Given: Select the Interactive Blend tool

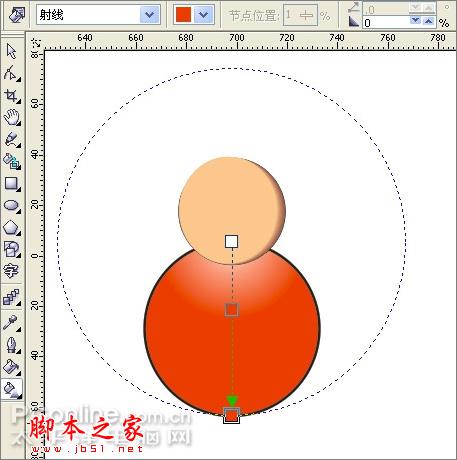Looking at the screenshot, I should 11,297.
